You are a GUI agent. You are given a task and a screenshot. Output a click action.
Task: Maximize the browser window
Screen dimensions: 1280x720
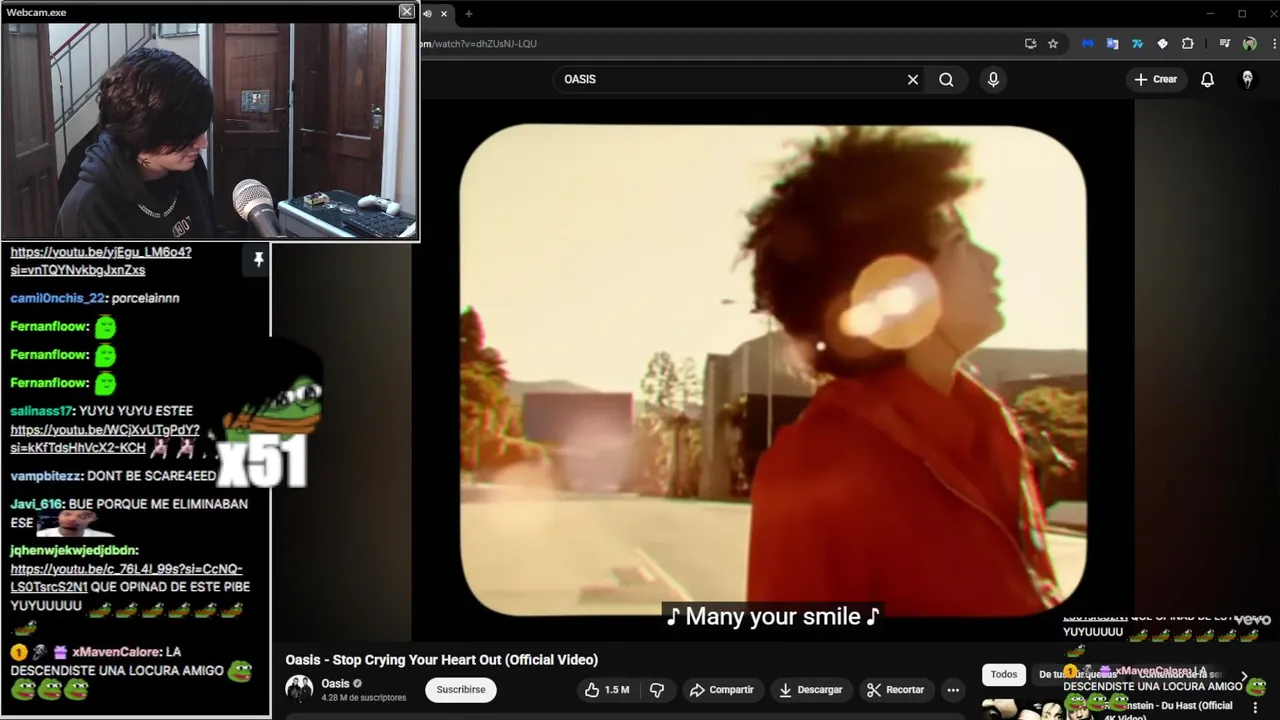[x=1242, y=13]
